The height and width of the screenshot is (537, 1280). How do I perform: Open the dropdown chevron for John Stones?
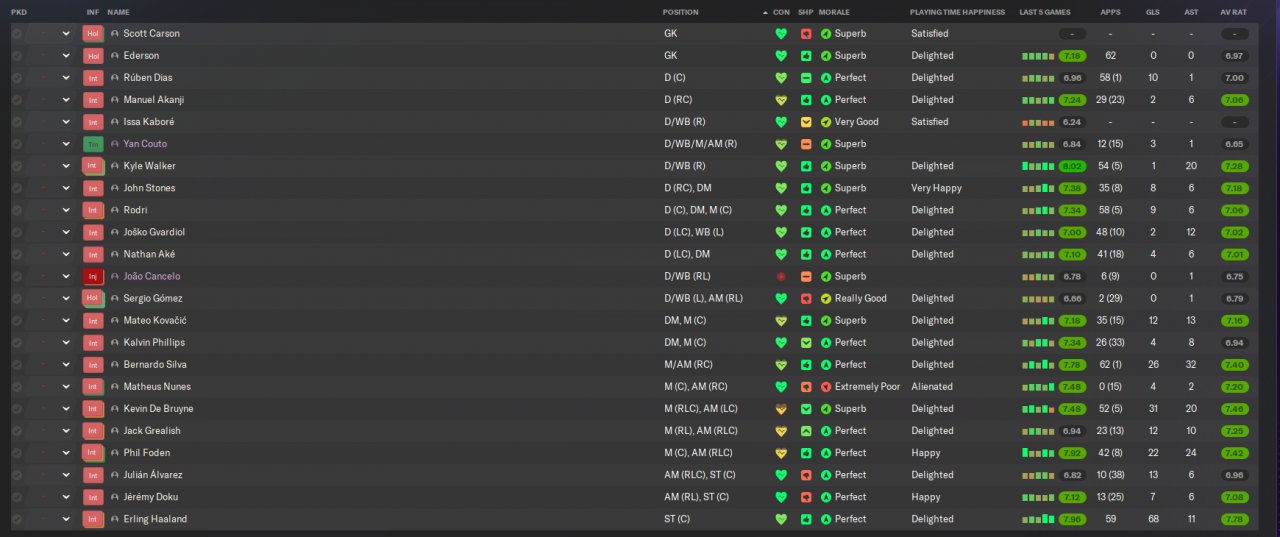tap(66, 188)
